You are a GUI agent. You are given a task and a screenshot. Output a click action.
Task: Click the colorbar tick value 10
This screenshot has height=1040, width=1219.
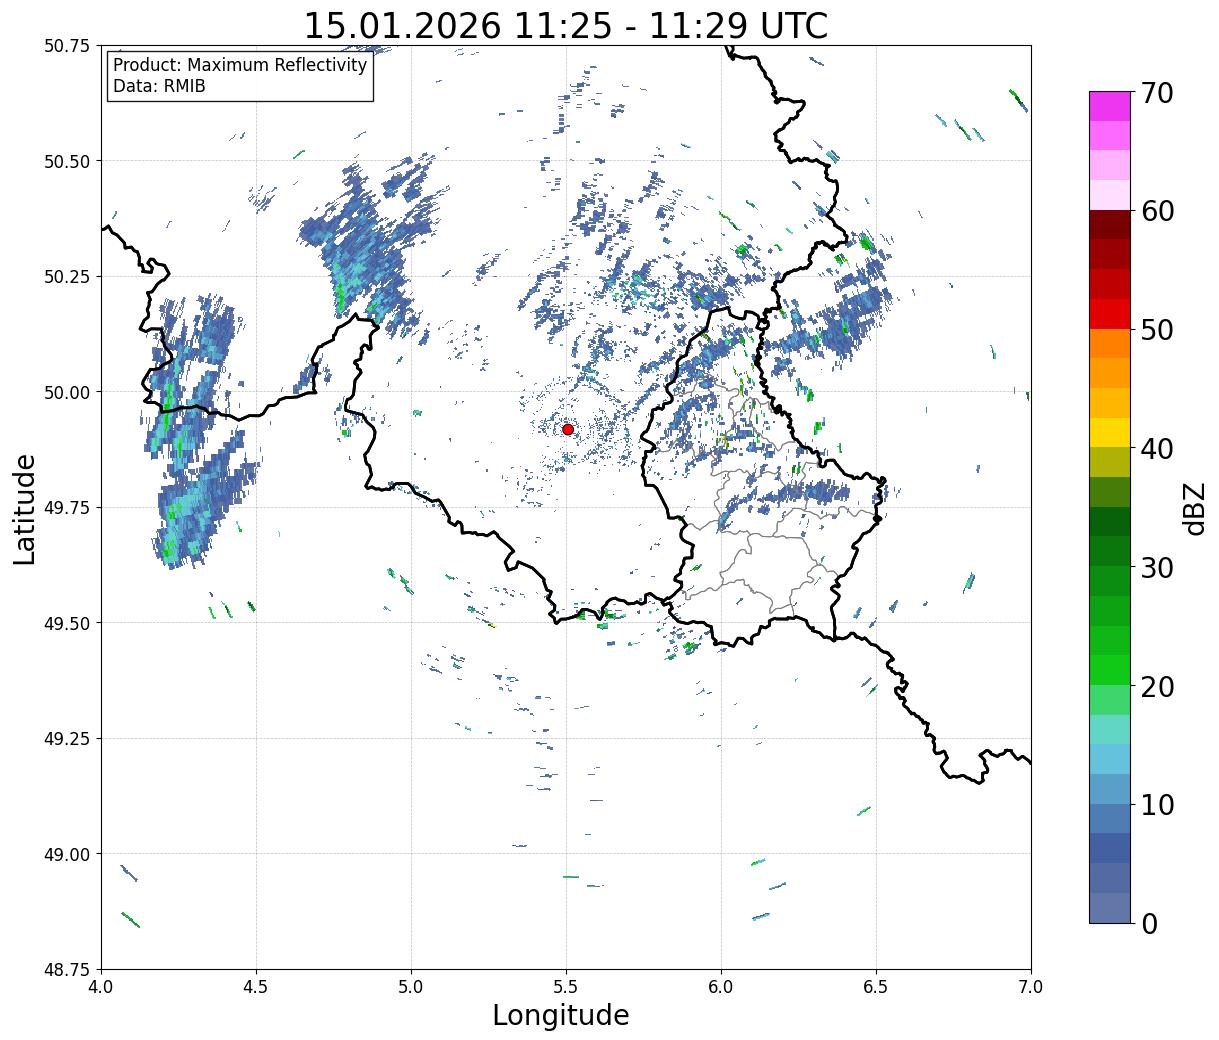point(1157,804)
